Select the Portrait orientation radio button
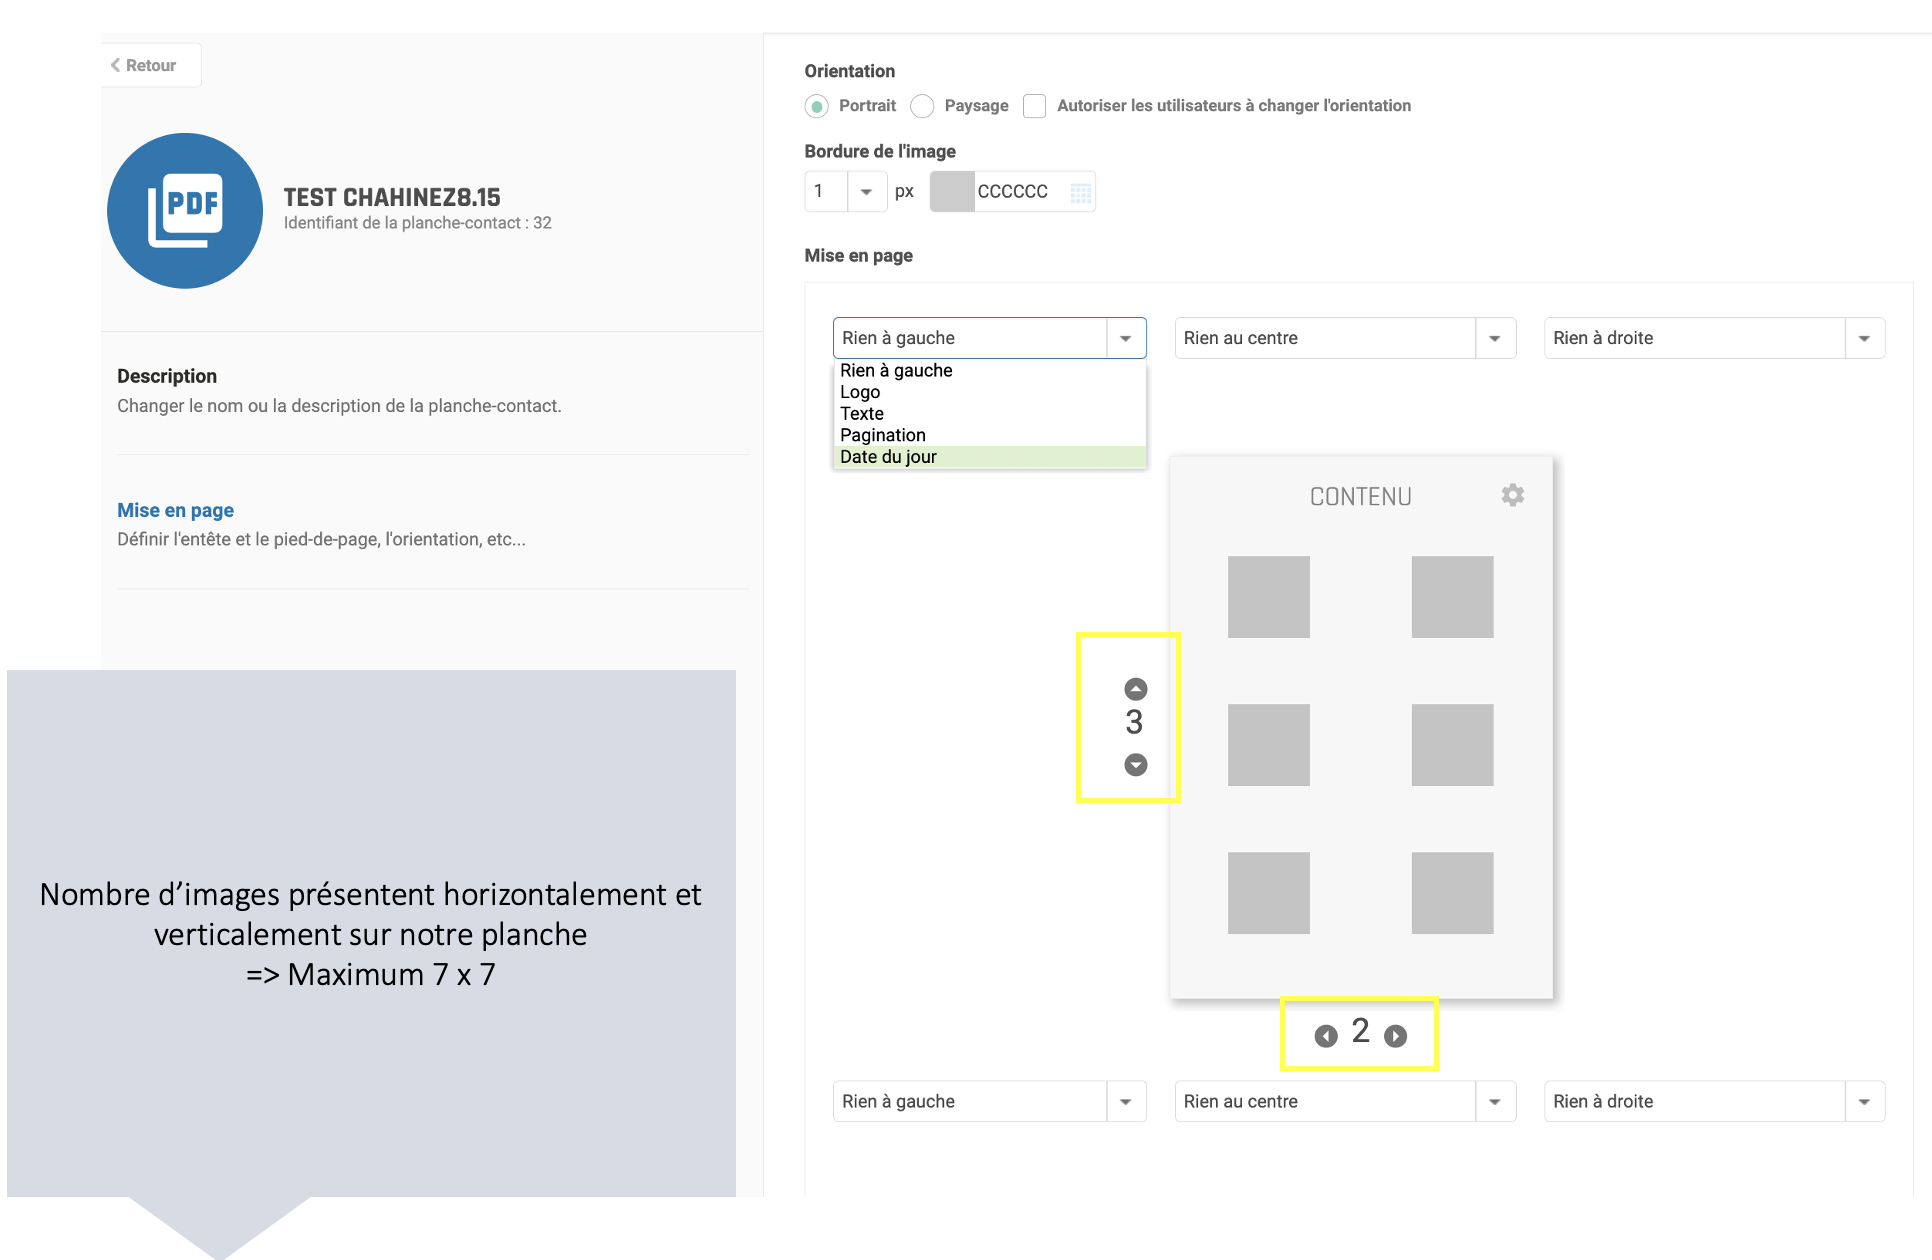 (817, 106)
